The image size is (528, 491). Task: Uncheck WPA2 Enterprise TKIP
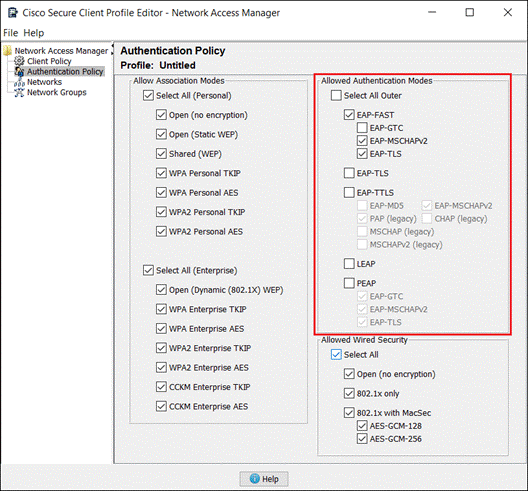coord(161,348)
